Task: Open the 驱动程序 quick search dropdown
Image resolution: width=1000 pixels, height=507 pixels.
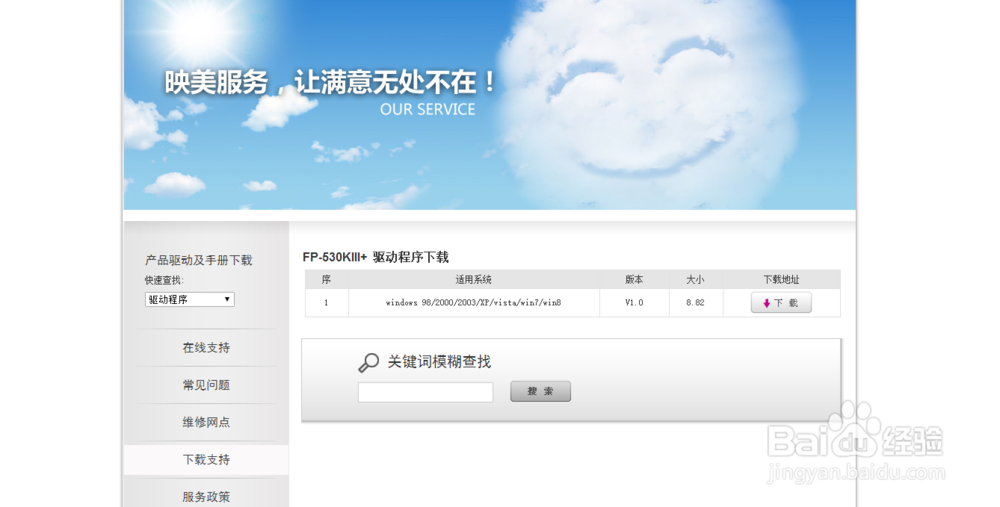Action: [x=189, y=299]
